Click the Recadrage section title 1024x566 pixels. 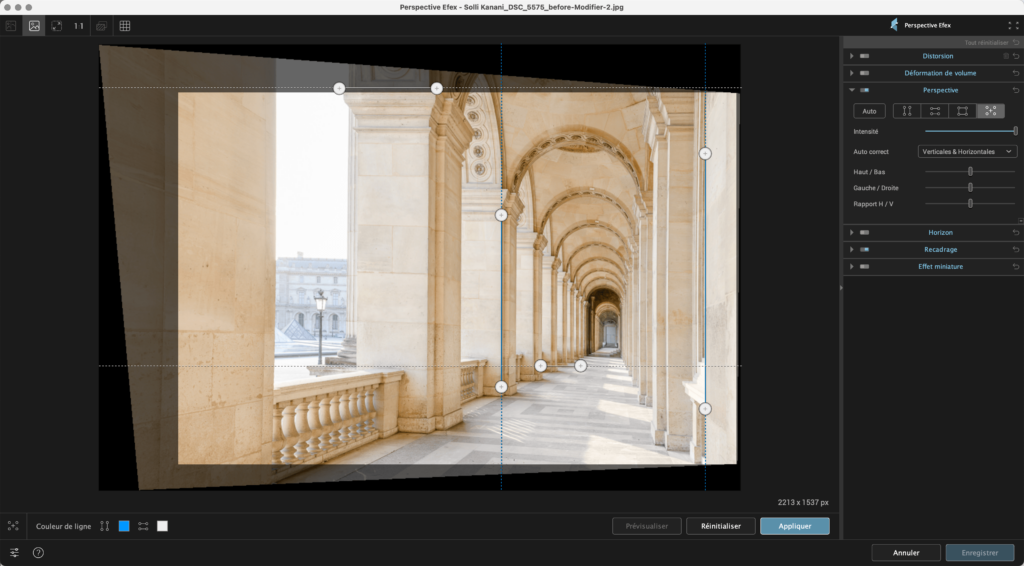click(x=940, y=249)
